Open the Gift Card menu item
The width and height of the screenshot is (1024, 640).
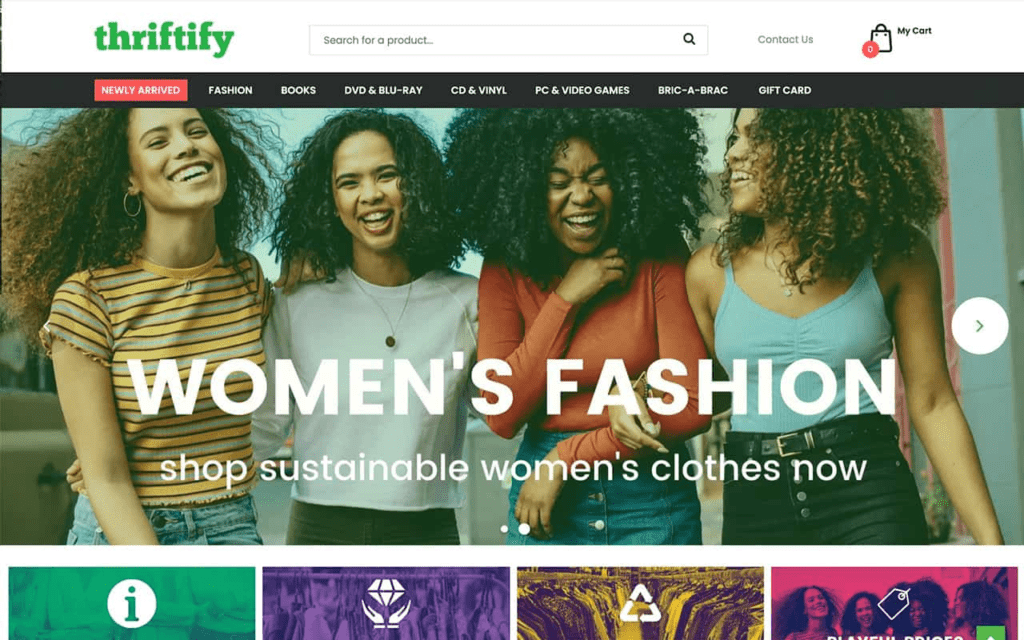click(784, 90)
